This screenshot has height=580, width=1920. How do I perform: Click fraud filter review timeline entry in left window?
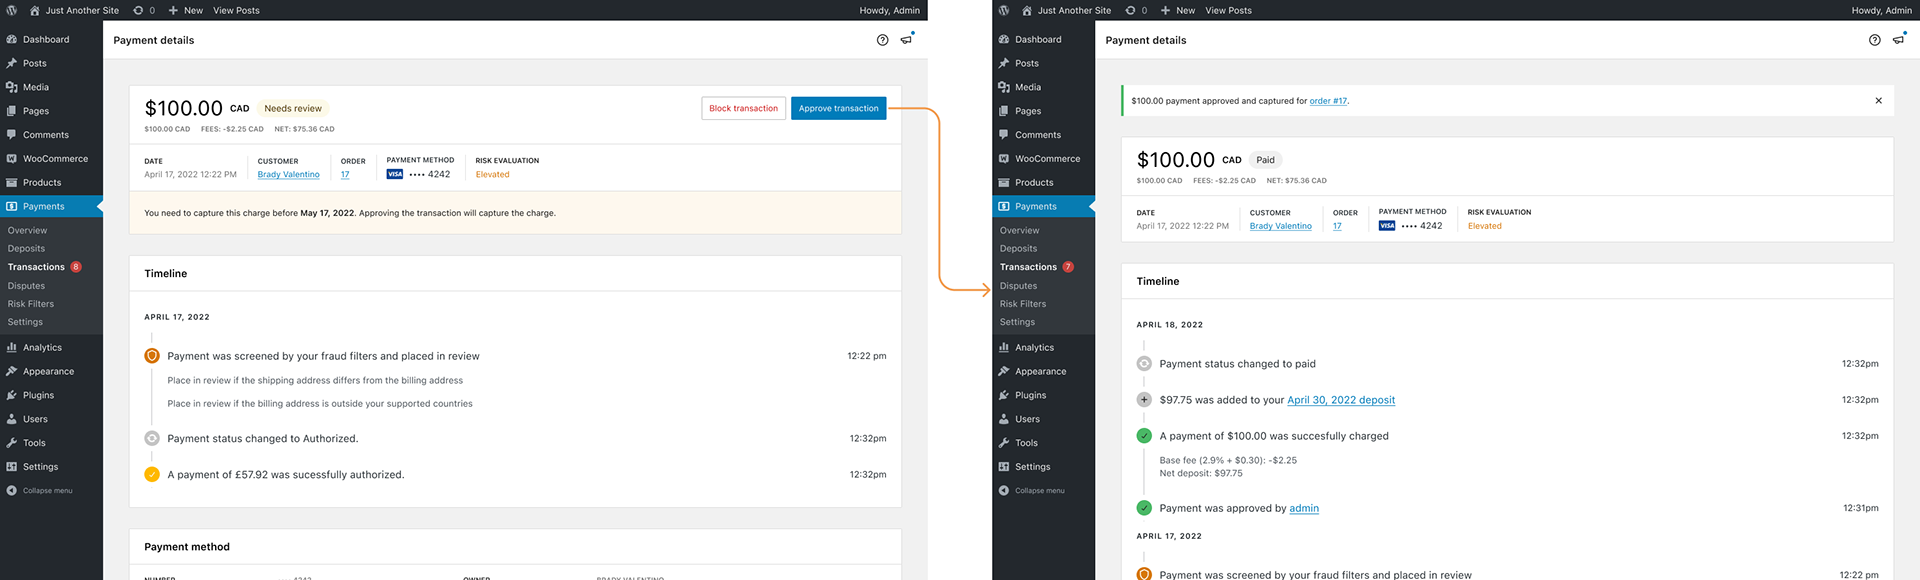[x=323, y=356]
